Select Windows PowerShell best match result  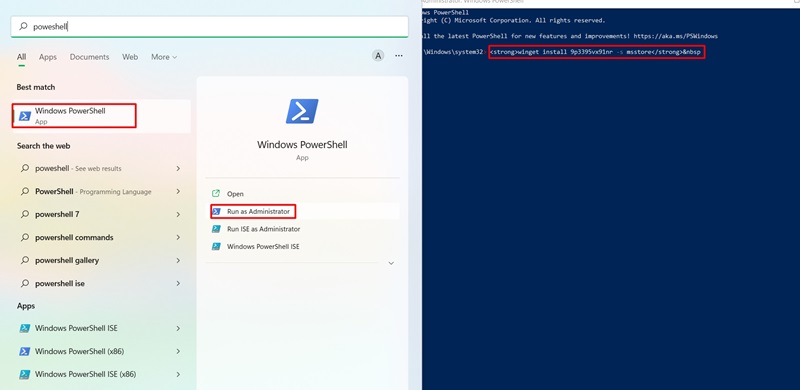[x=101, y=116]
